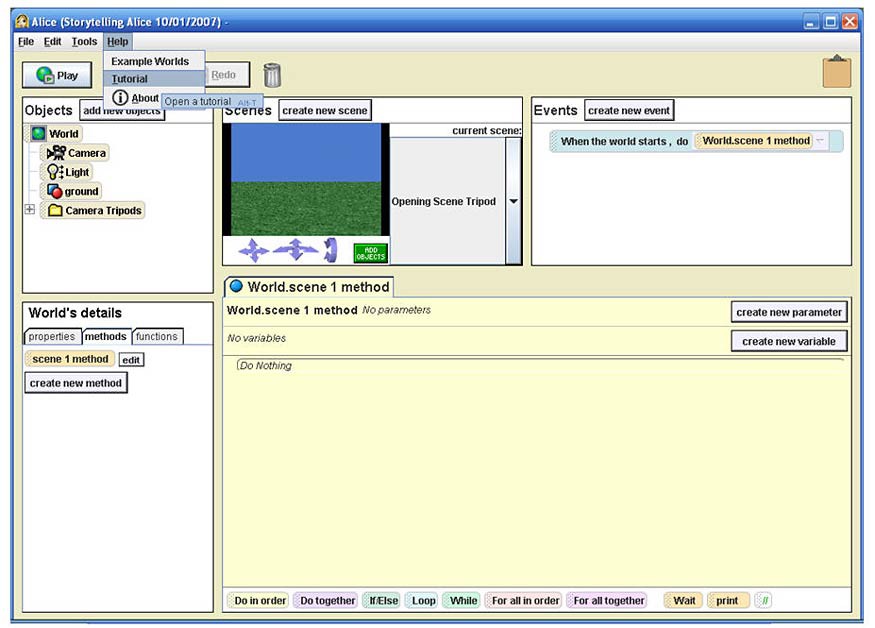
Task: Click the scene preview thumbnail
Action: [x=306, y=179]
